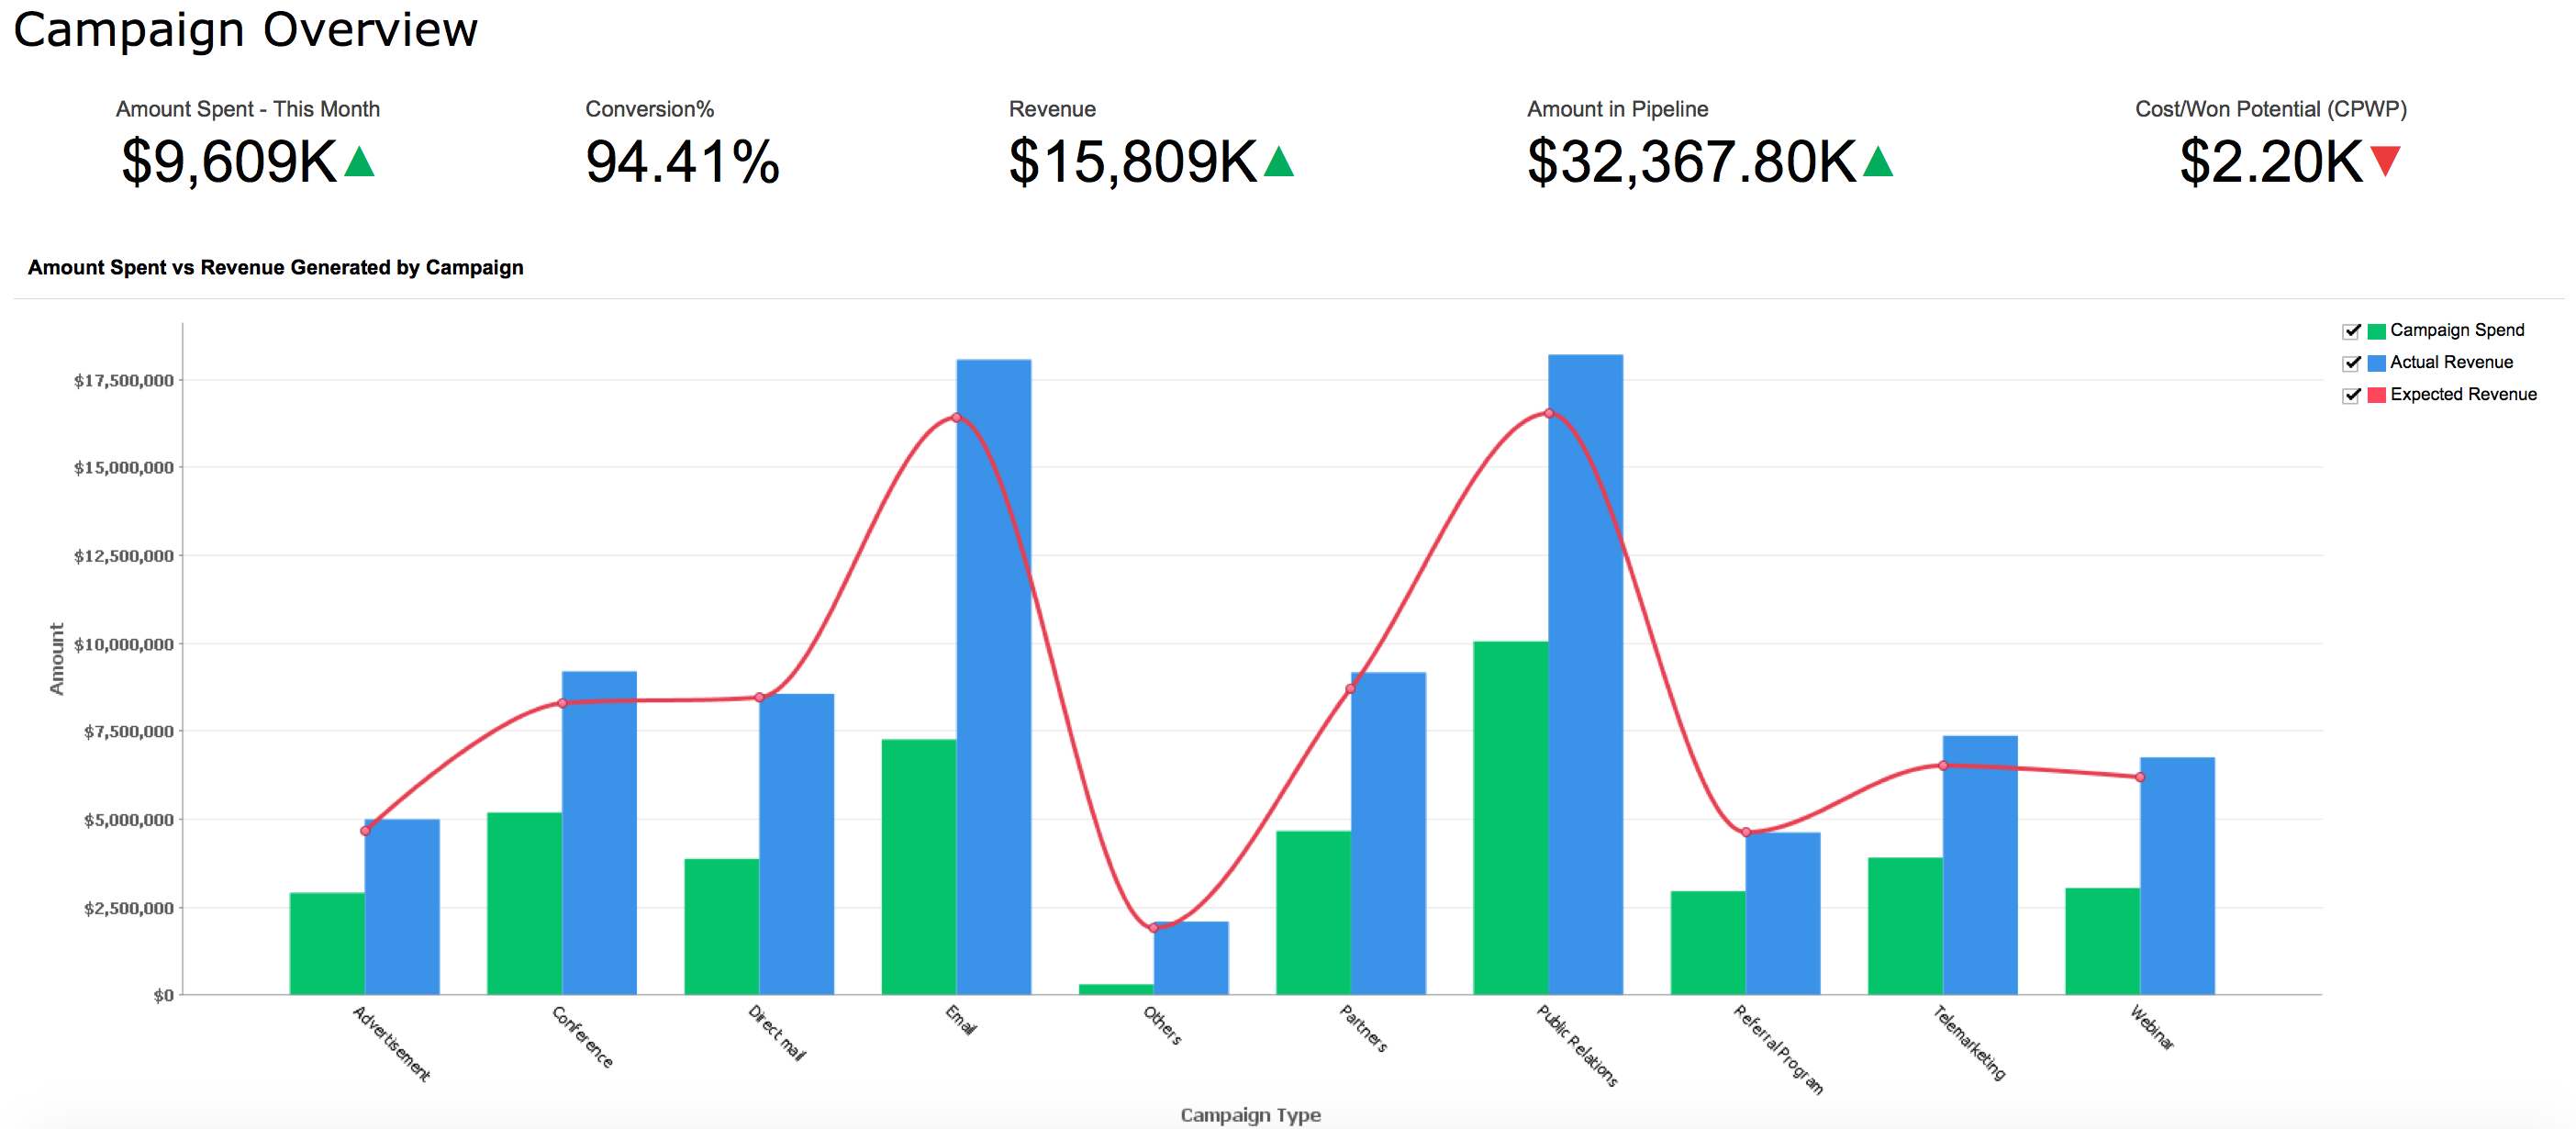Click the red down arrow beside $2.20K
Screen dimensions: 2576x1129
[2385, 160]
